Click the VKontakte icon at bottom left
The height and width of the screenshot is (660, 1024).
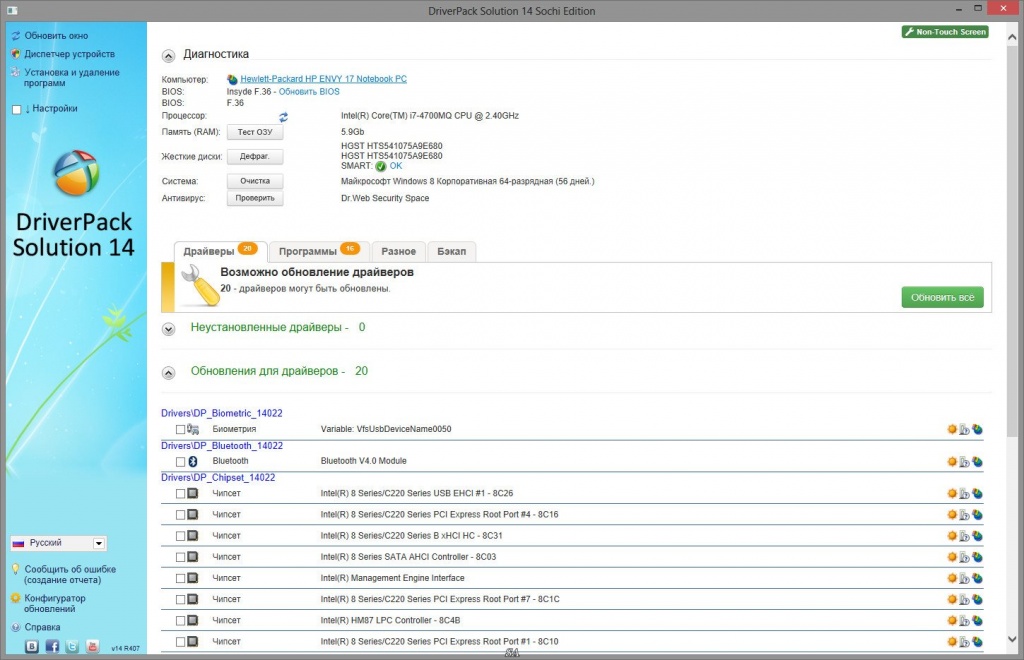[x=32, y=646]
